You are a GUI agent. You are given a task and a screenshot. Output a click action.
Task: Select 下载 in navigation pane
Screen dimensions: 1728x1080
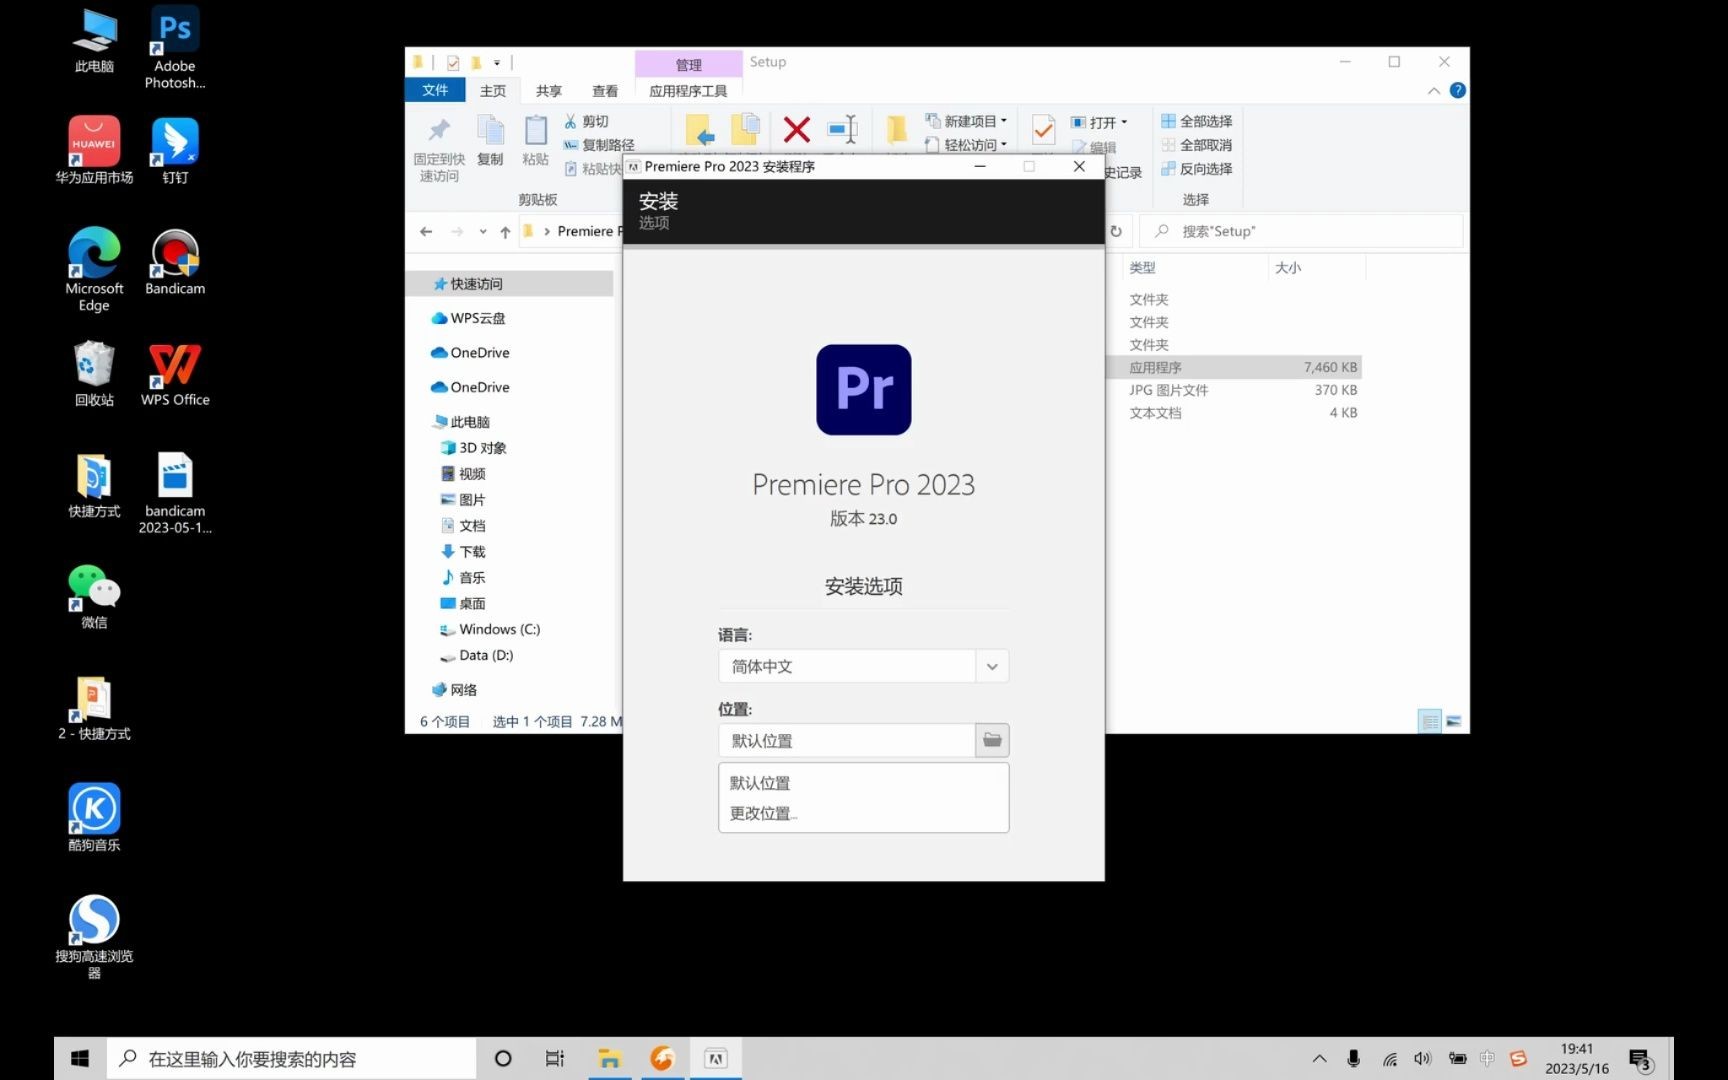coord(463,552)
